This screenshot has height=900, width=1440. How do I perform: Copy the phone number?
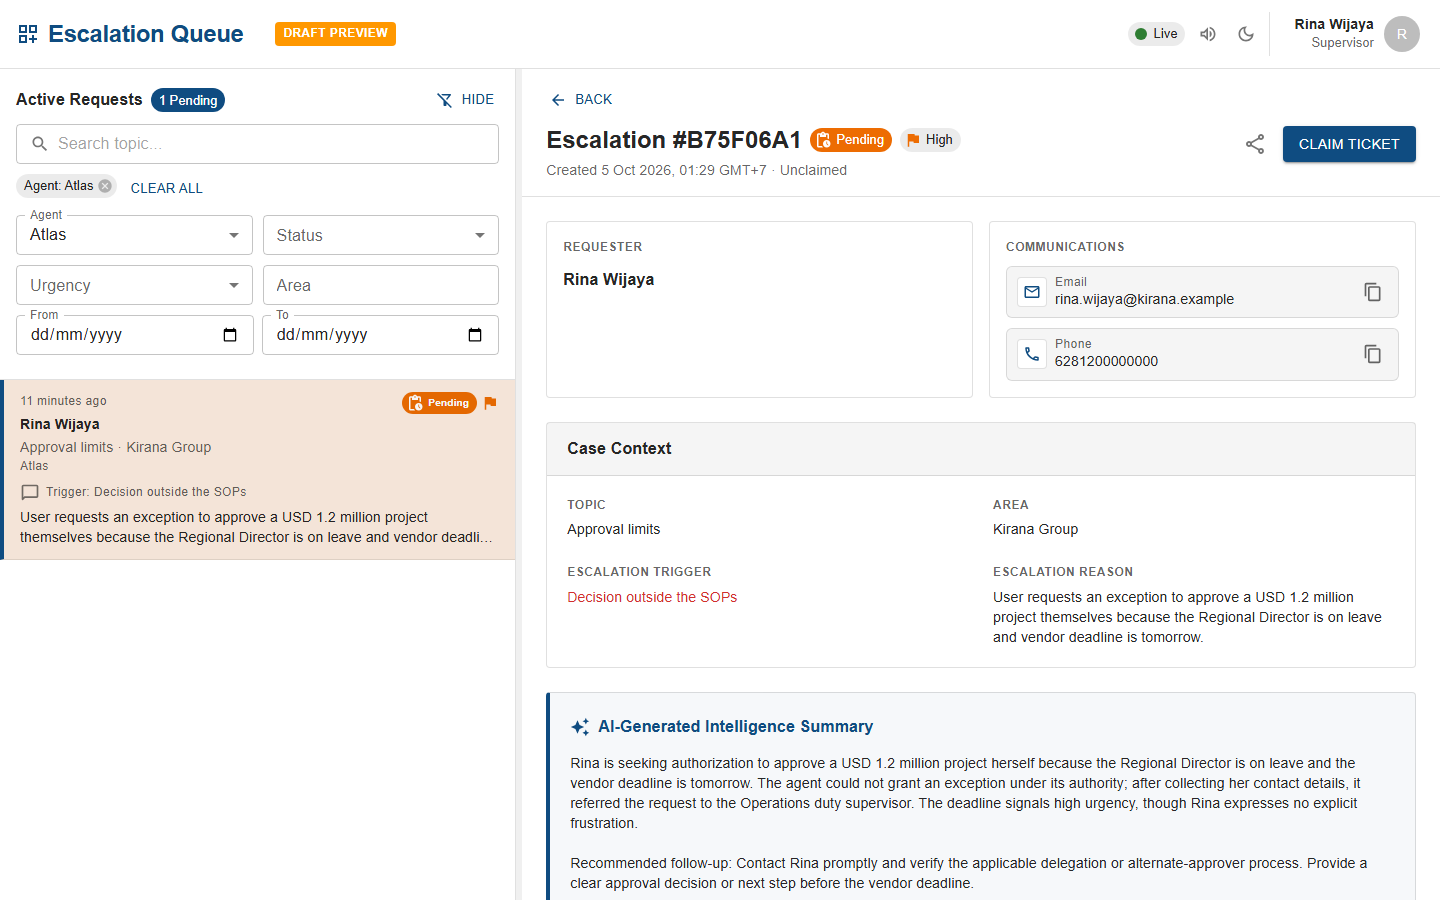coord(1373,354)
